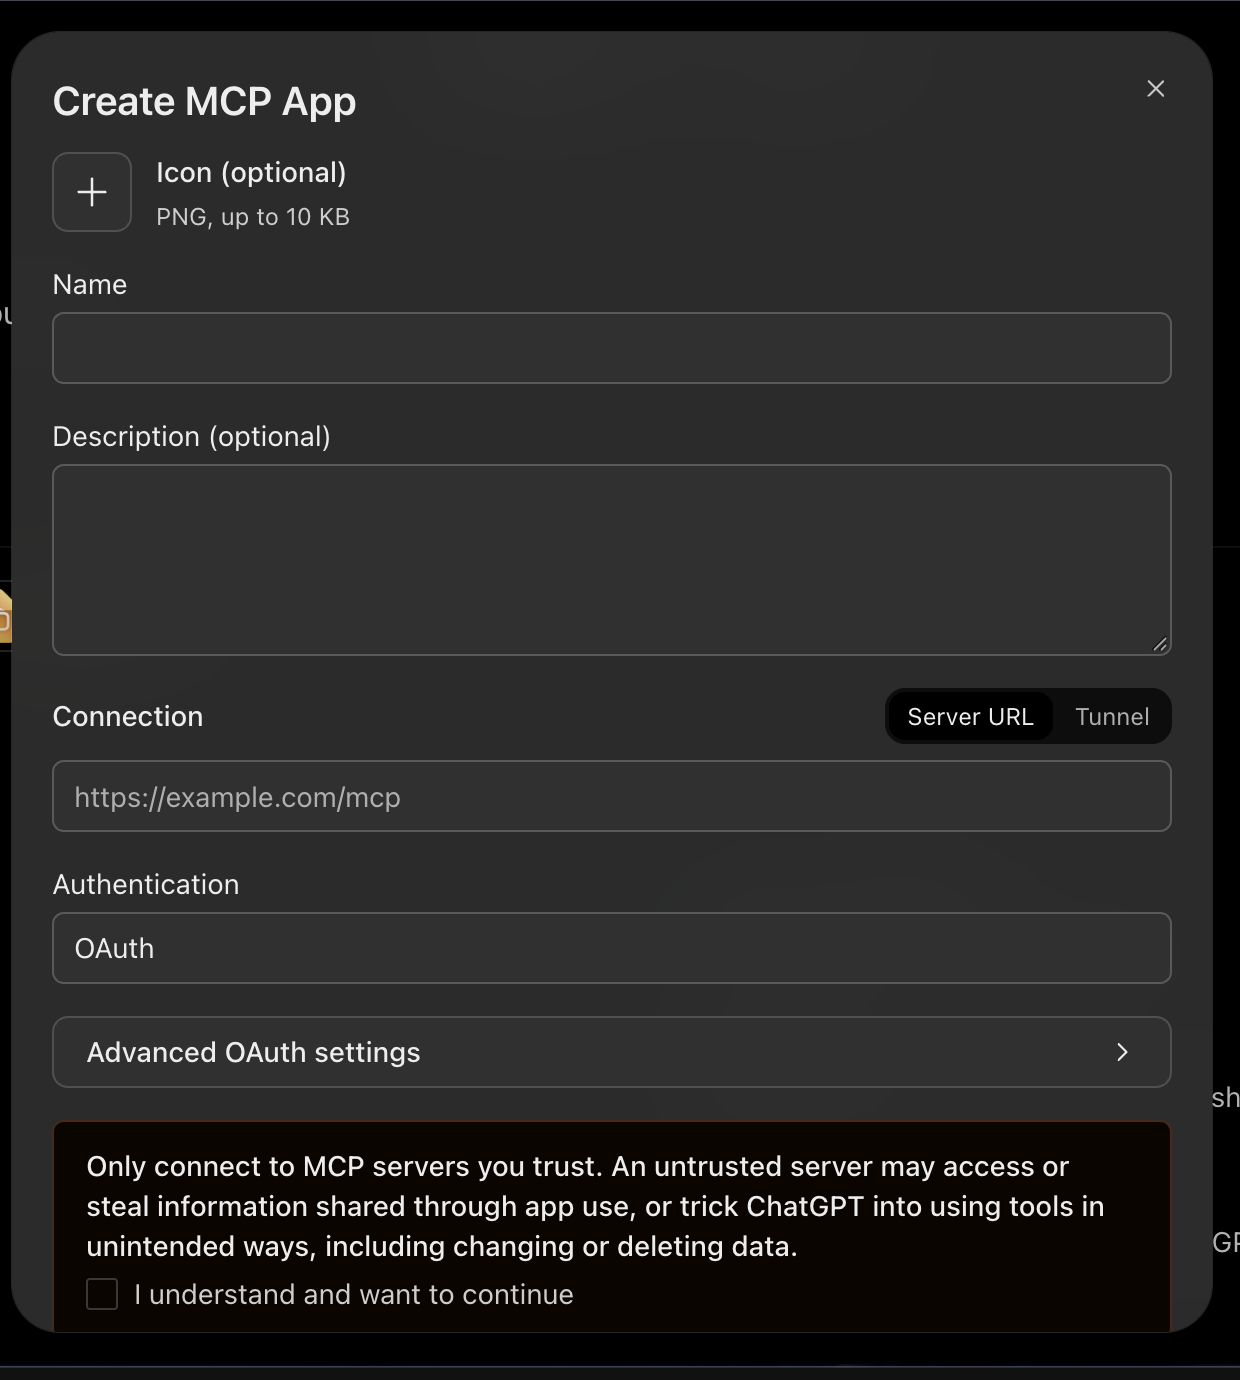Focus the Name input field
Screen dimensions: 1240x1380
click(612, 348)
